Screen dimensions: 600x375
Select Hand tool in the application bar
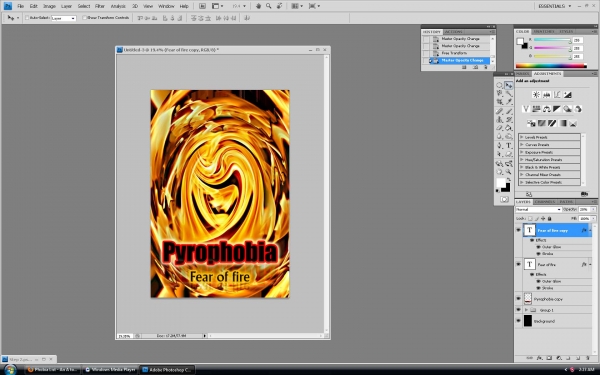(258, 6)
